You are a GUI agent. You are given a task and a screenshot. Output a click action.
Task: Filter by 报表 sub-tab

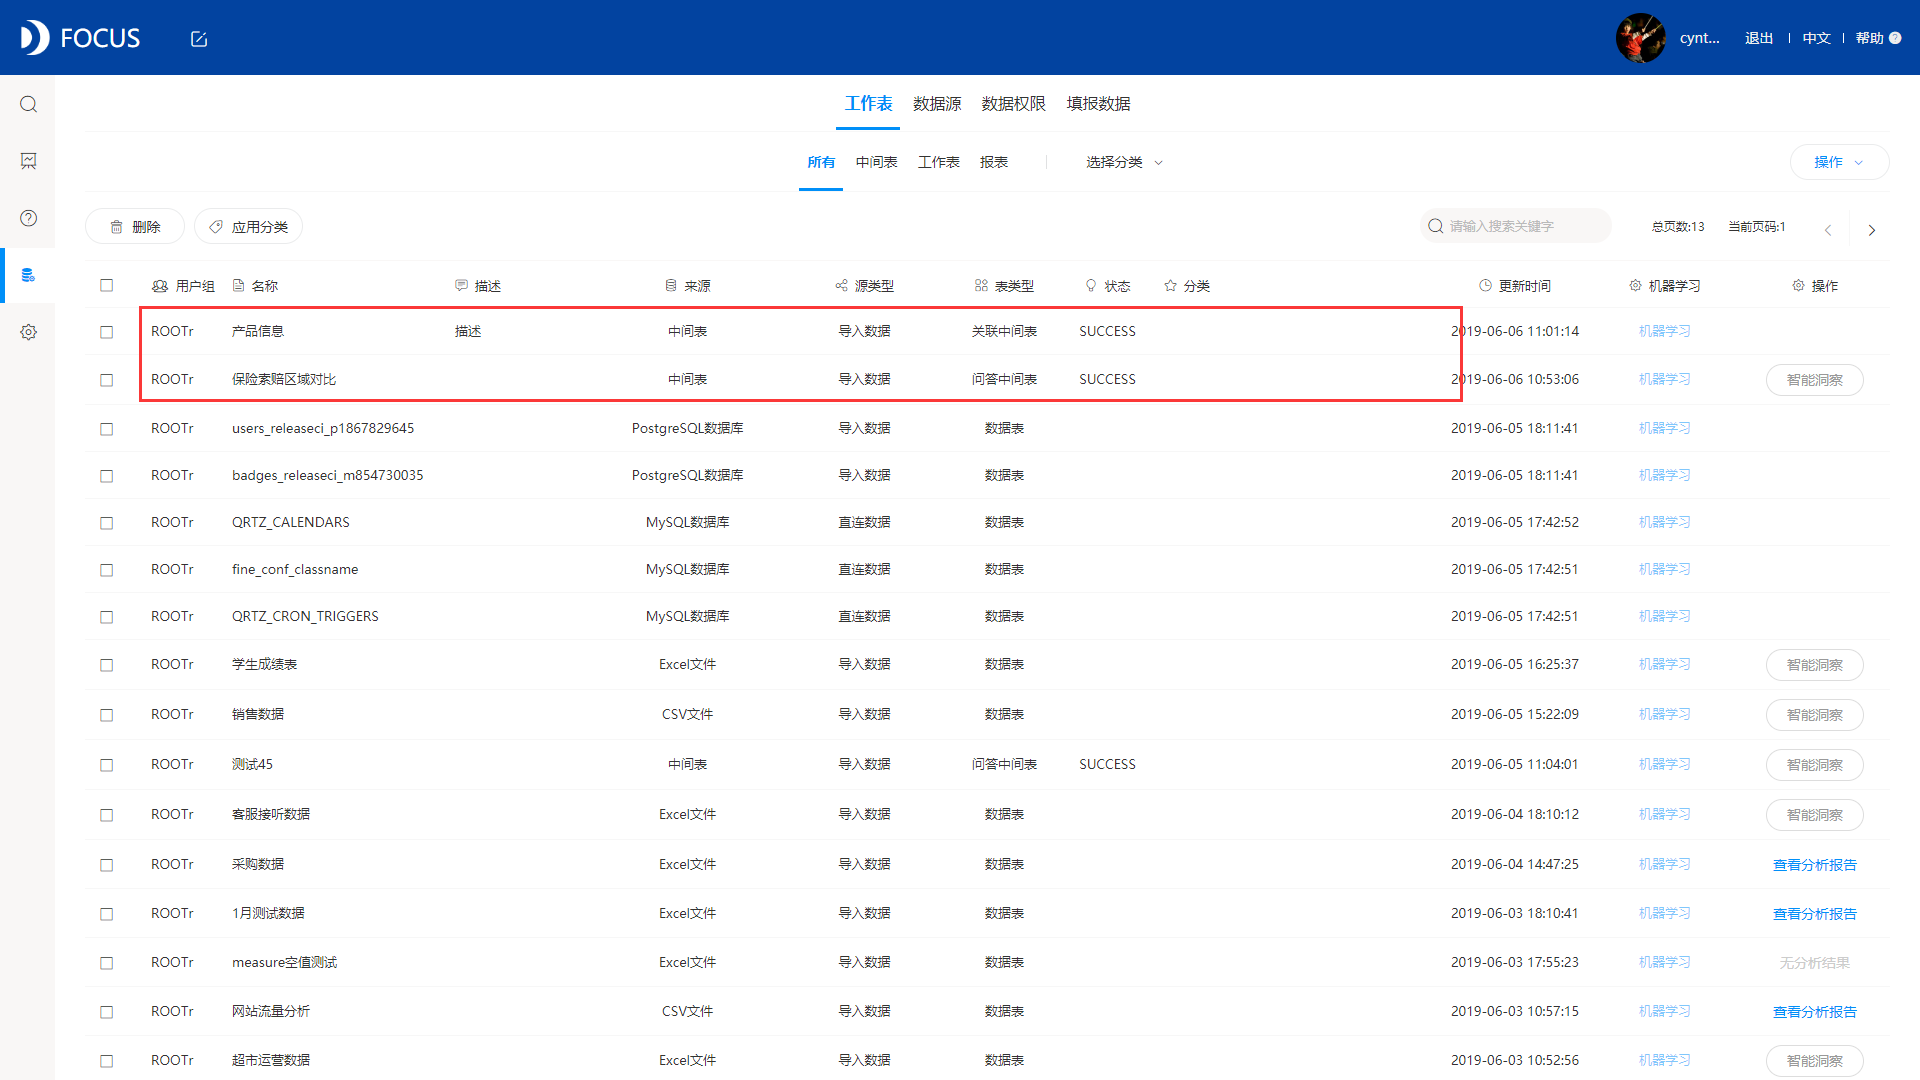pyautogui.click(x=994, y=162)
